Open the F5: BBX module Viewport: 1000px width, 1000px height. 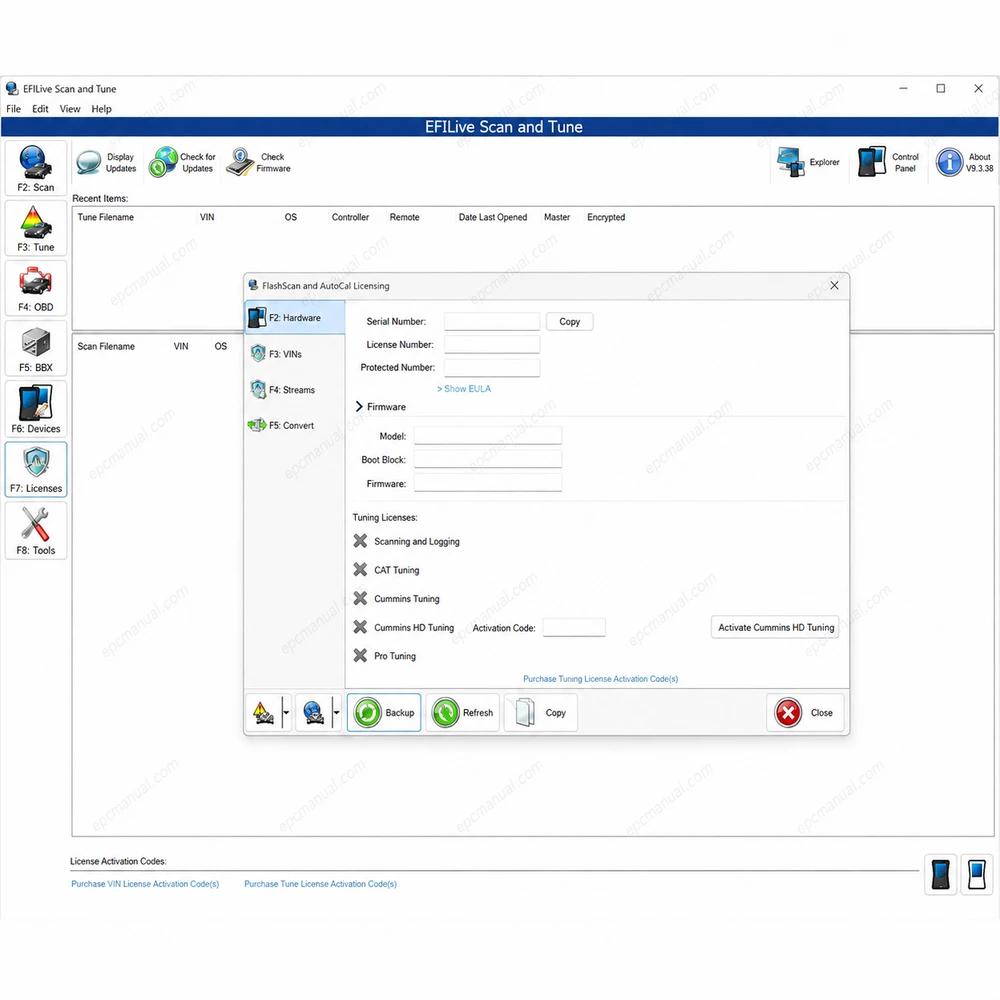36,349
